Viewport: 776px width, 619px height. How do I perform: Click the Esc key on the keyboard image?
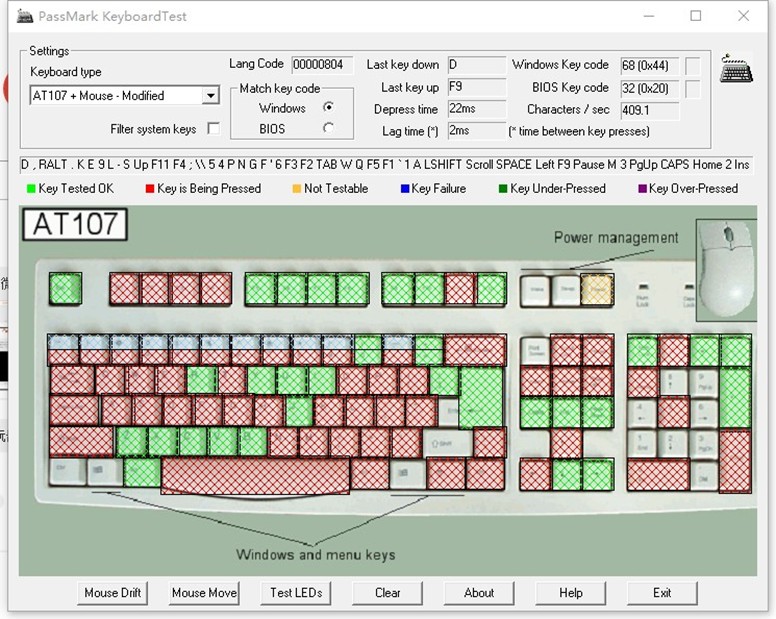[65, 288]
